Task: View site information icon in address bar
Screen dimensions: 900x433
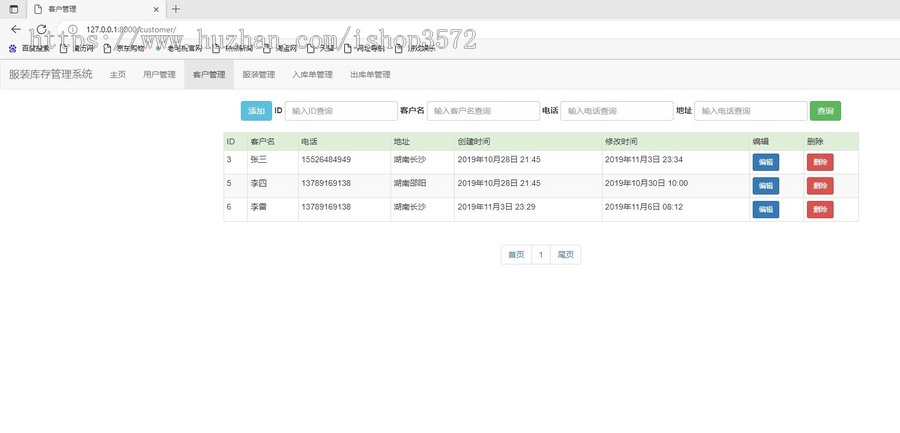Action: click(x=72, y=29)
